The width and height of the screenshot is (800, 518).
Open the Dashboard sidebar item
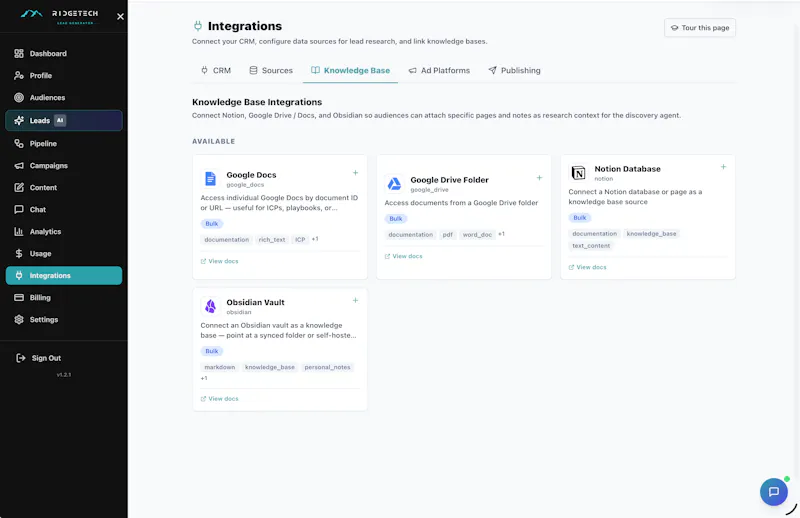tap(64, 54)
